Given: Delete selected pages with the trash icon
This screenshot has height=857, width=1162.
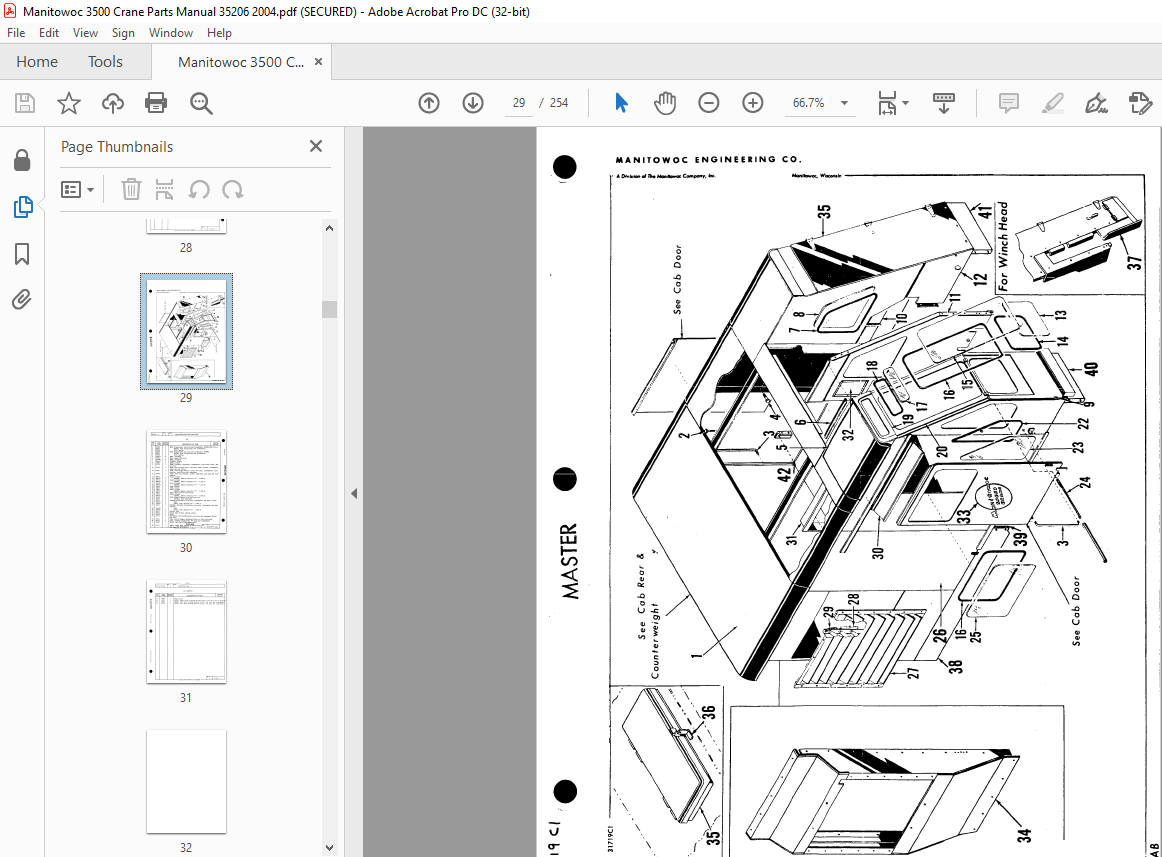Looking at the screenshot, I should coord(131,190).
